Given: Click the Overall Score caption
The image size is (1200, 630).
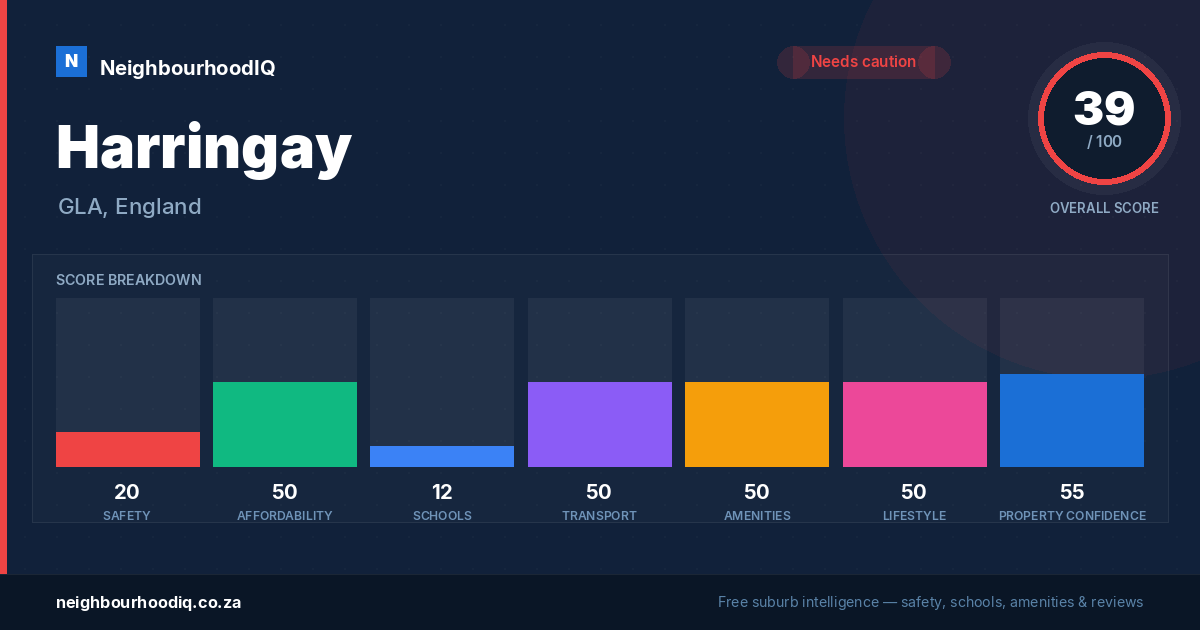Looking at the screenshot, I should pyautogui.click(x=1104, y=208).
